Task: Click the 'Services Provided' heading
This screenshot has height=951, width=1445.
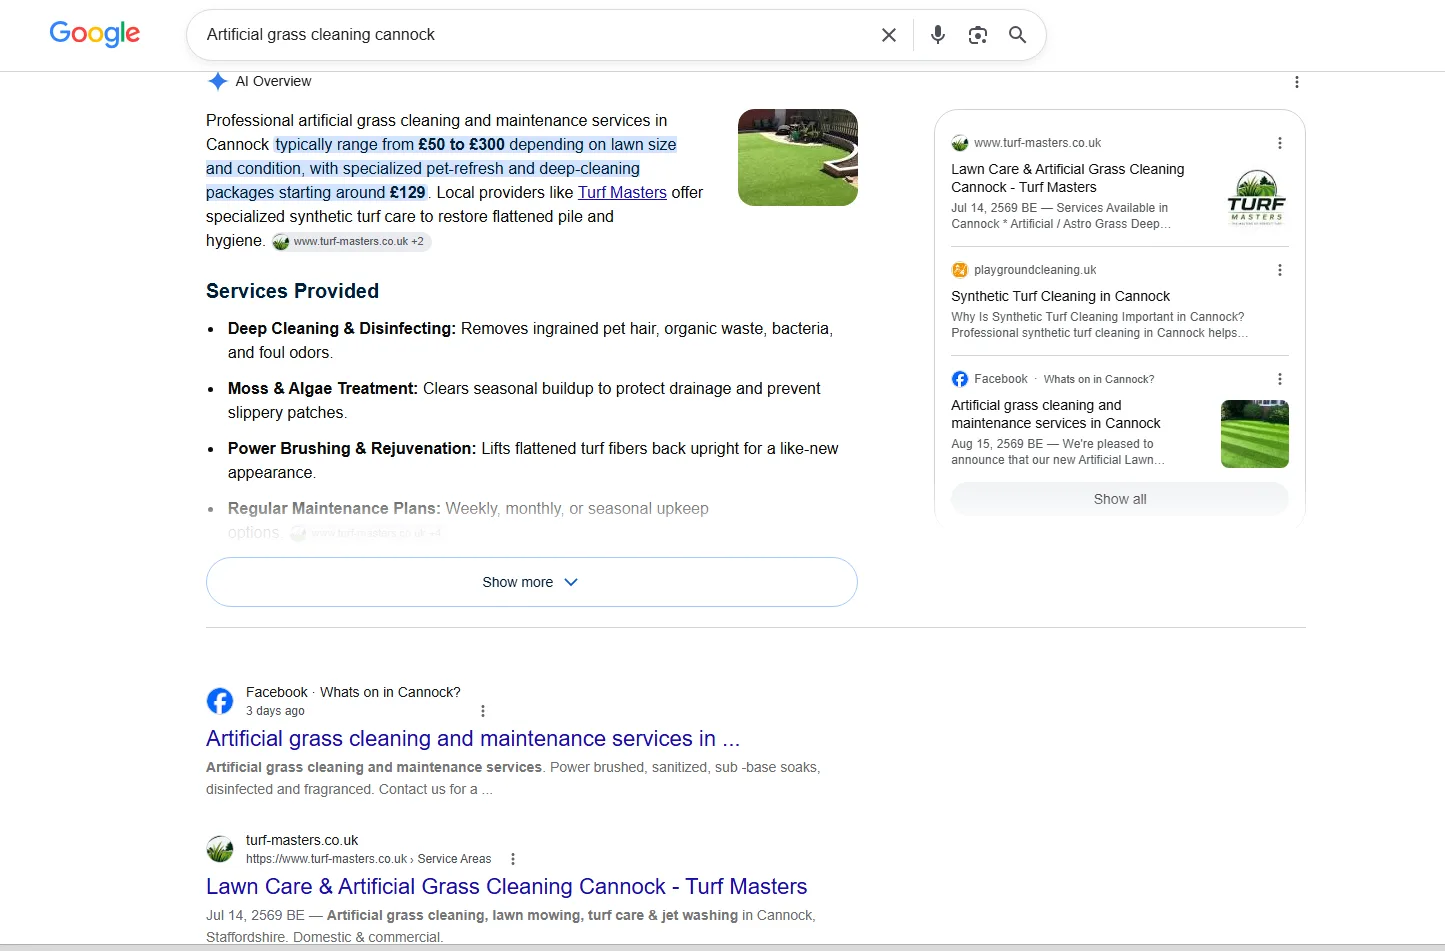Action: 292,291
